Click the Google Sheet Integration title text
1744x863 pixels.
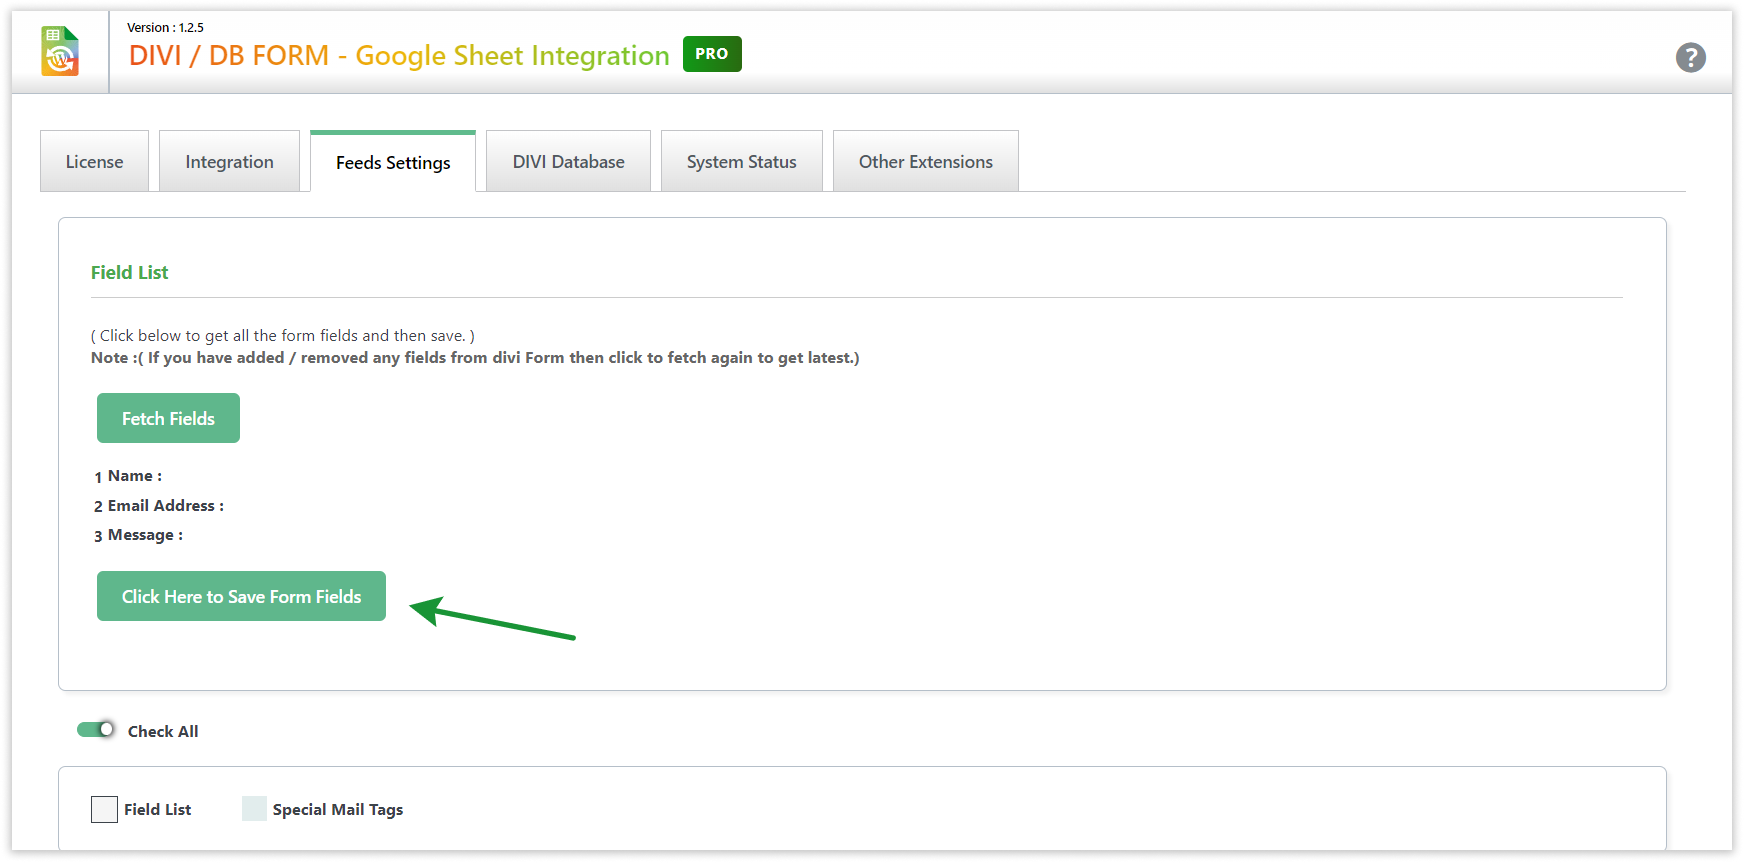coord(512,56)
